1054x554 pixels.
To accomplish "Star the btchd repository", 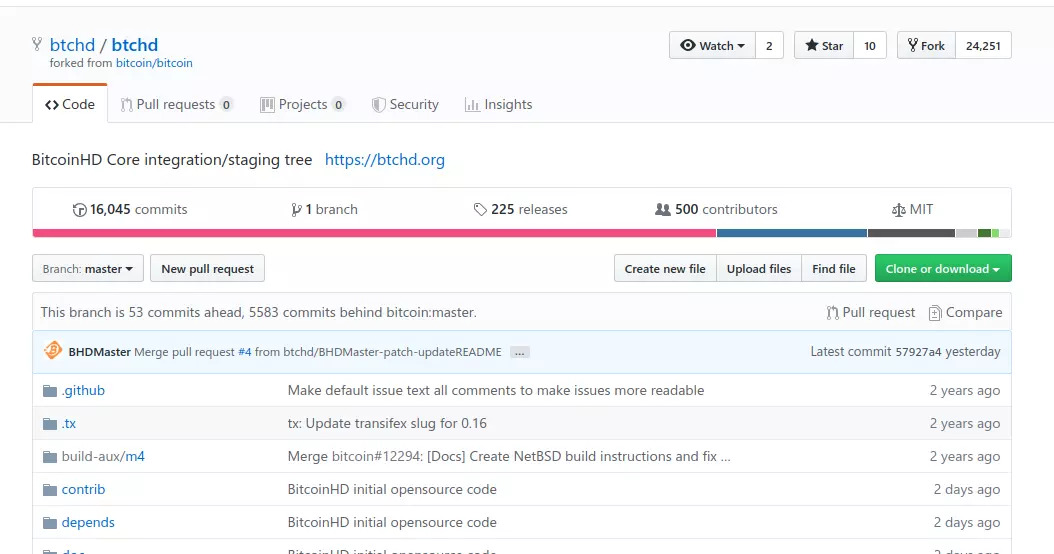I will [x=823, y=46].
